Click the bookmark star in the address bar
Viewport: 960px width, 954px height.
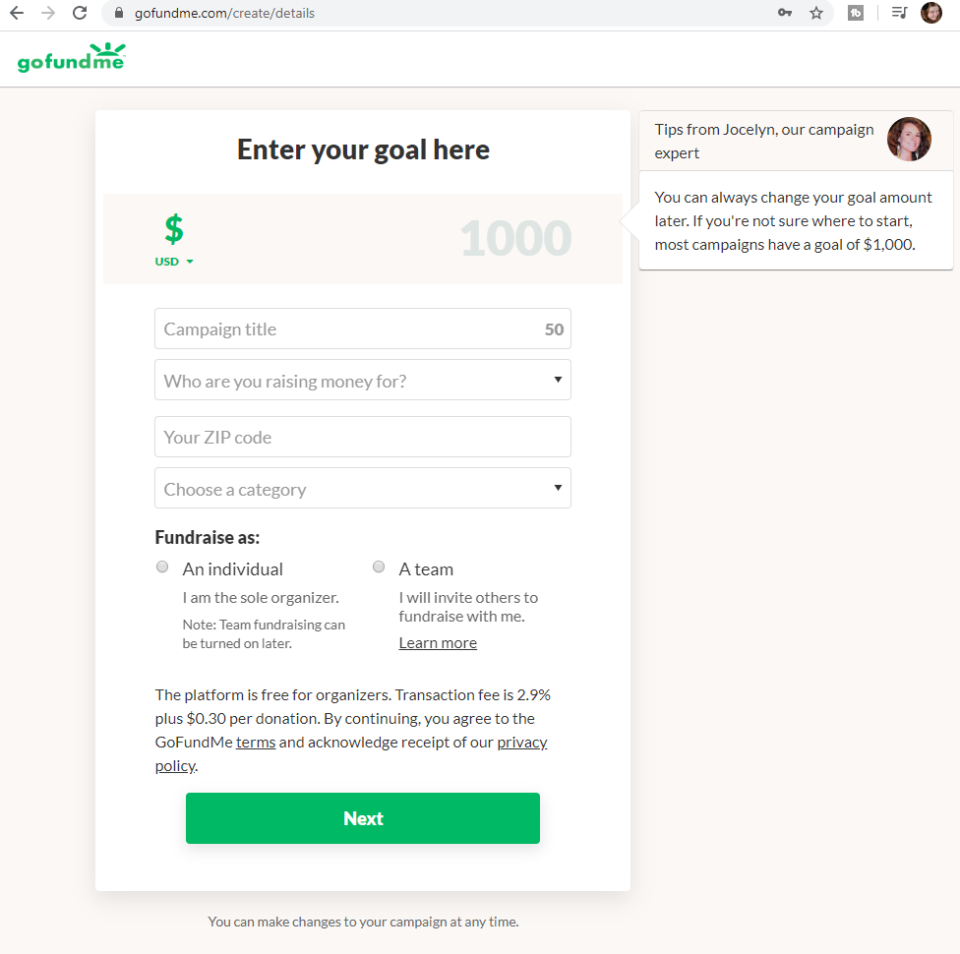click(x=817, y=13)
